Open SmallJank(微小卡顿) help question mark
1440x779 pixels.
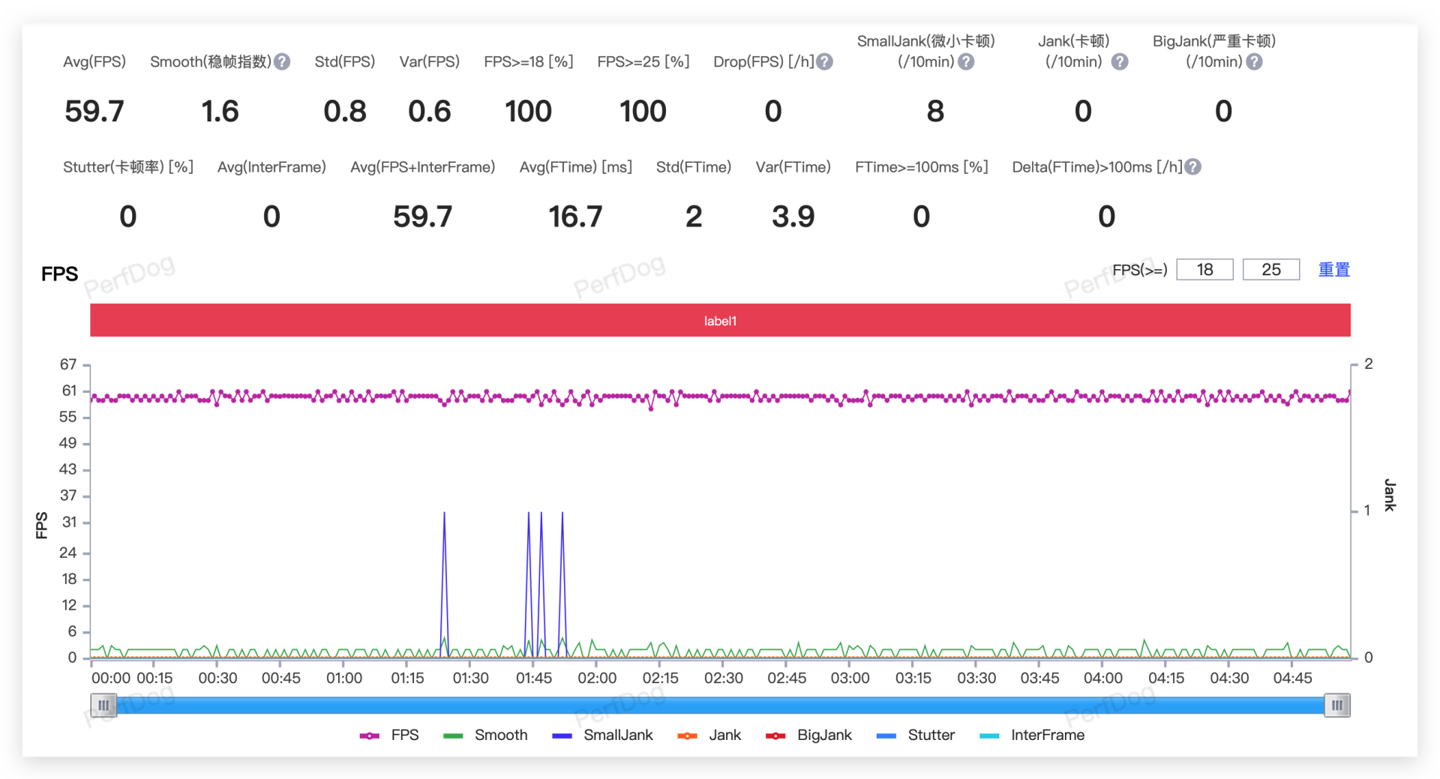point(966,62)
